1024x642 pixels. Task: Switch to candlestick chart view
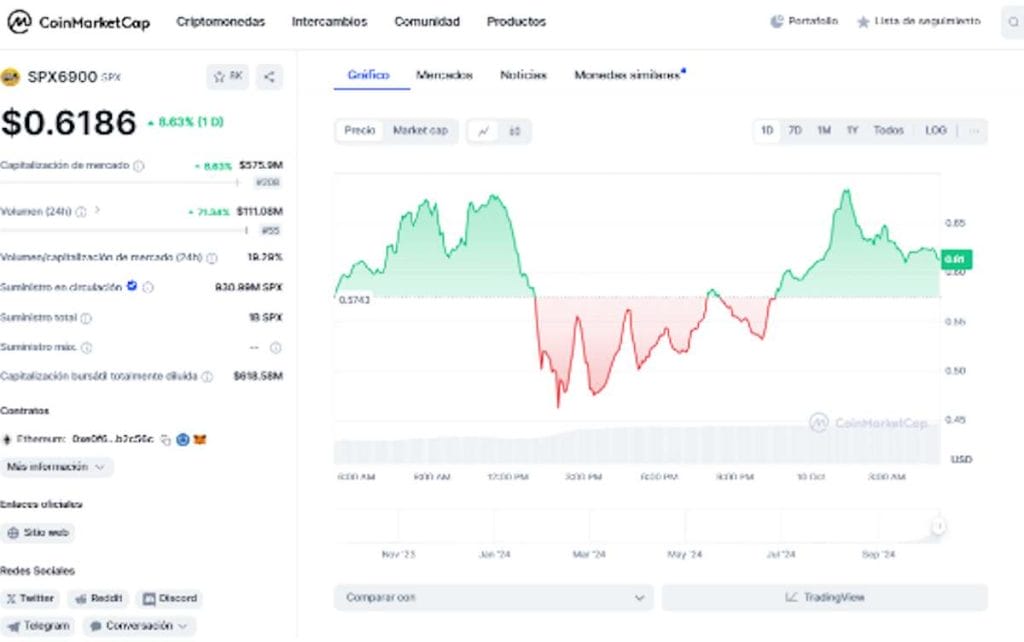coord(515,131)
